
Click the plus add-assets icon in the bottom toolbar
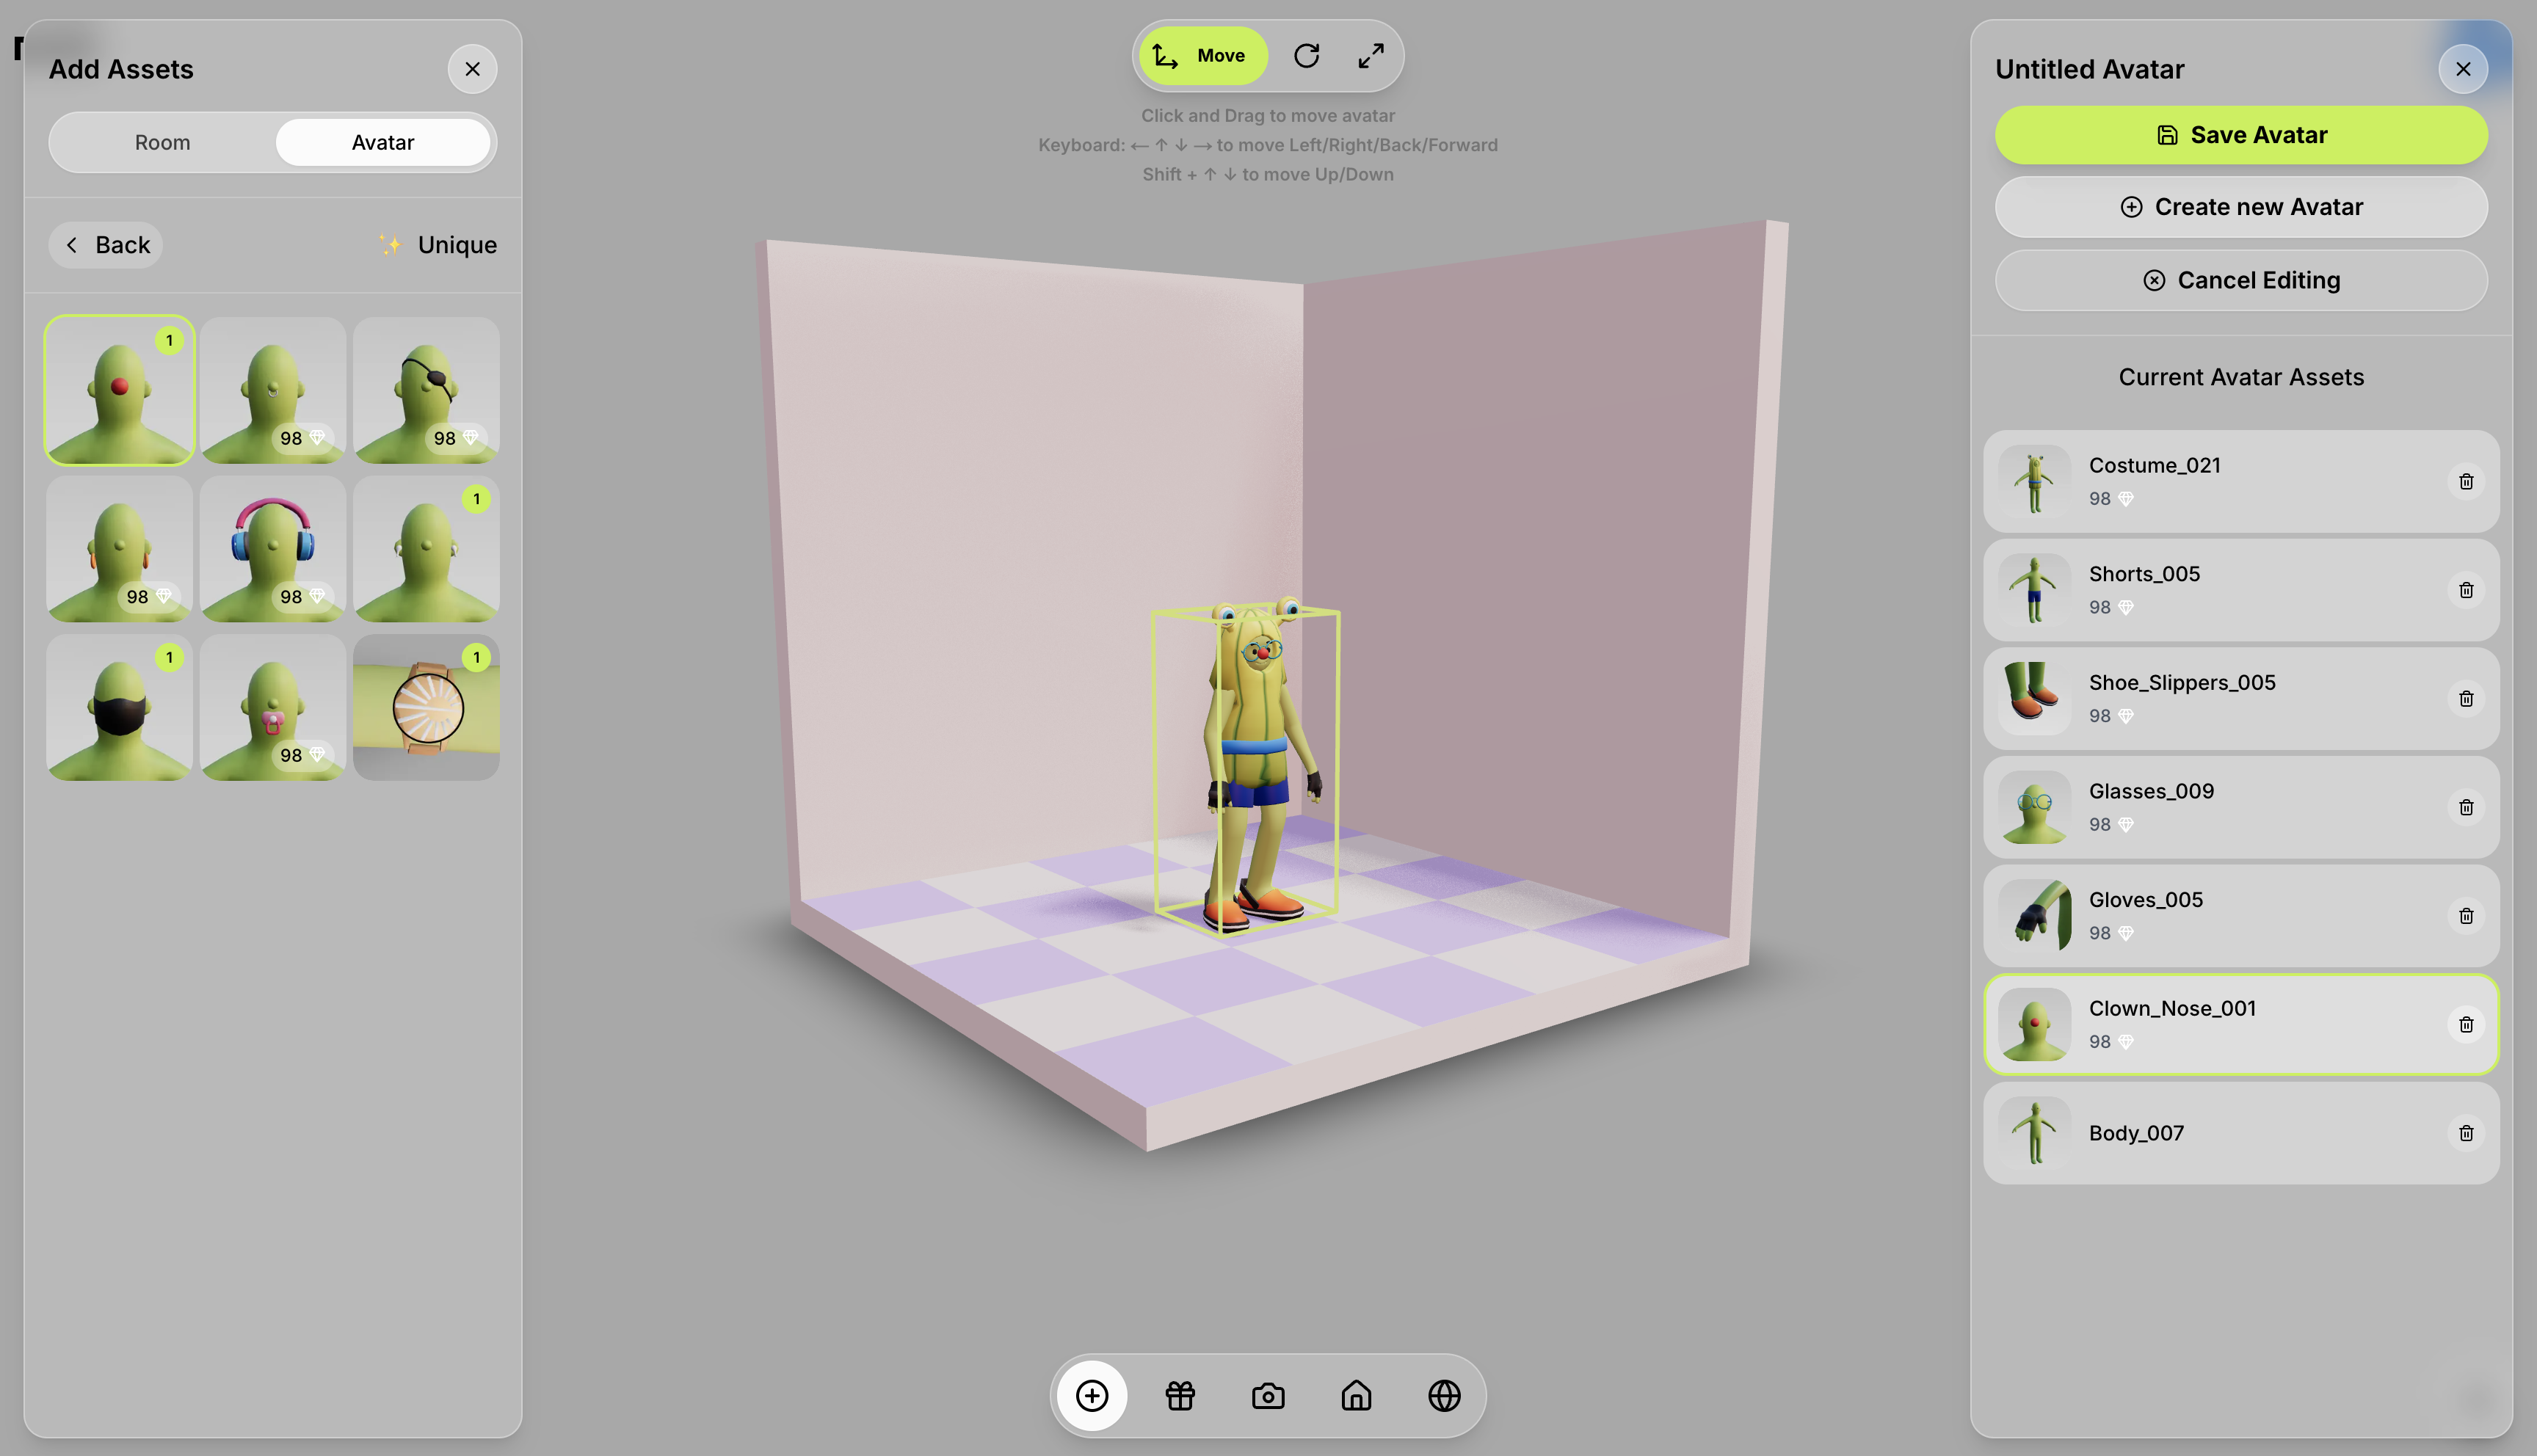[x=1092, y=1395]
